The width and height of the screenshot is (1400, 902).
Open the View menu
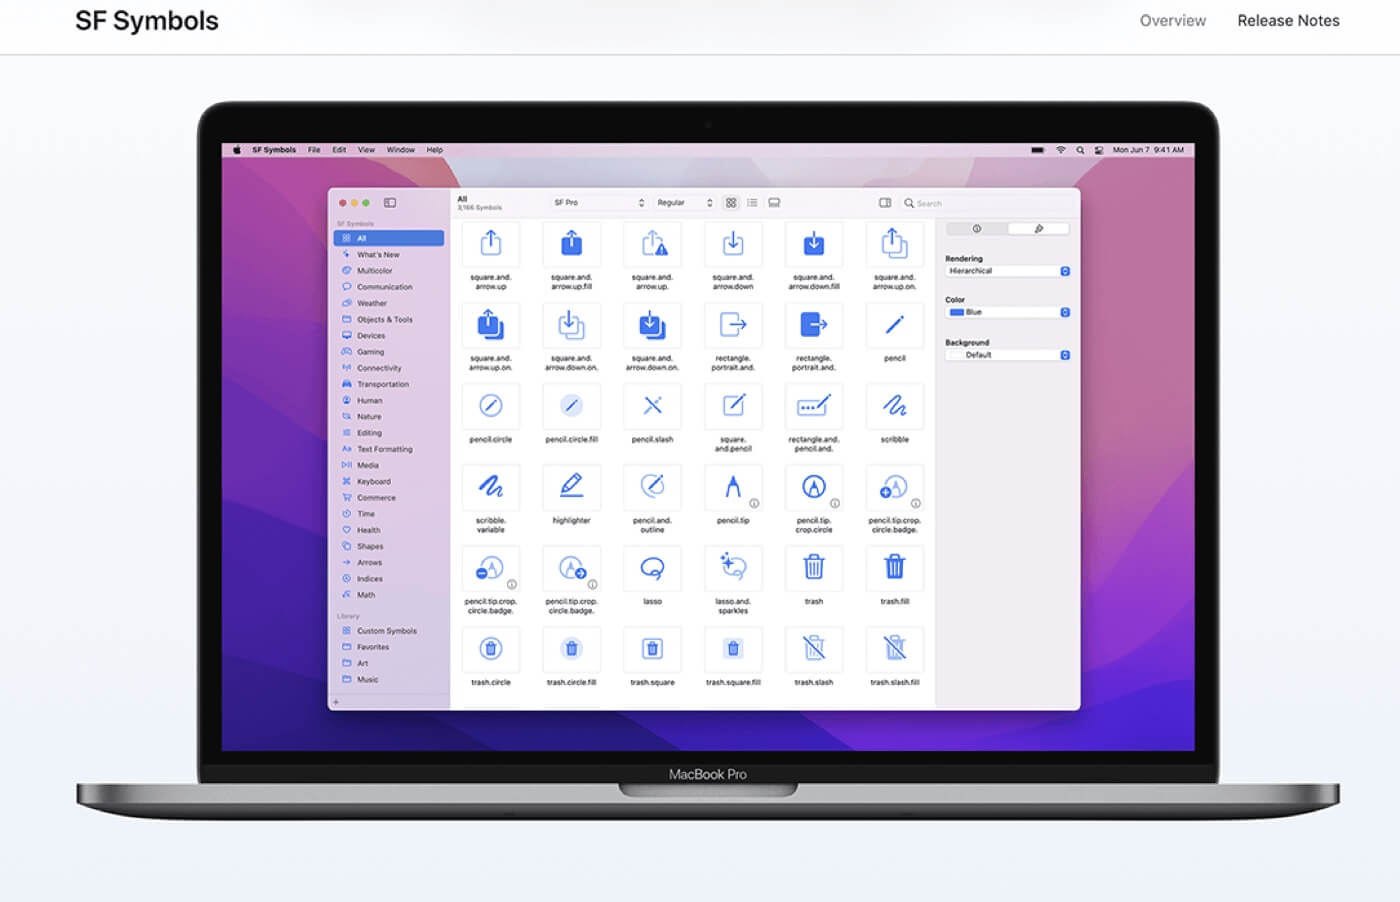pos(366,150)
